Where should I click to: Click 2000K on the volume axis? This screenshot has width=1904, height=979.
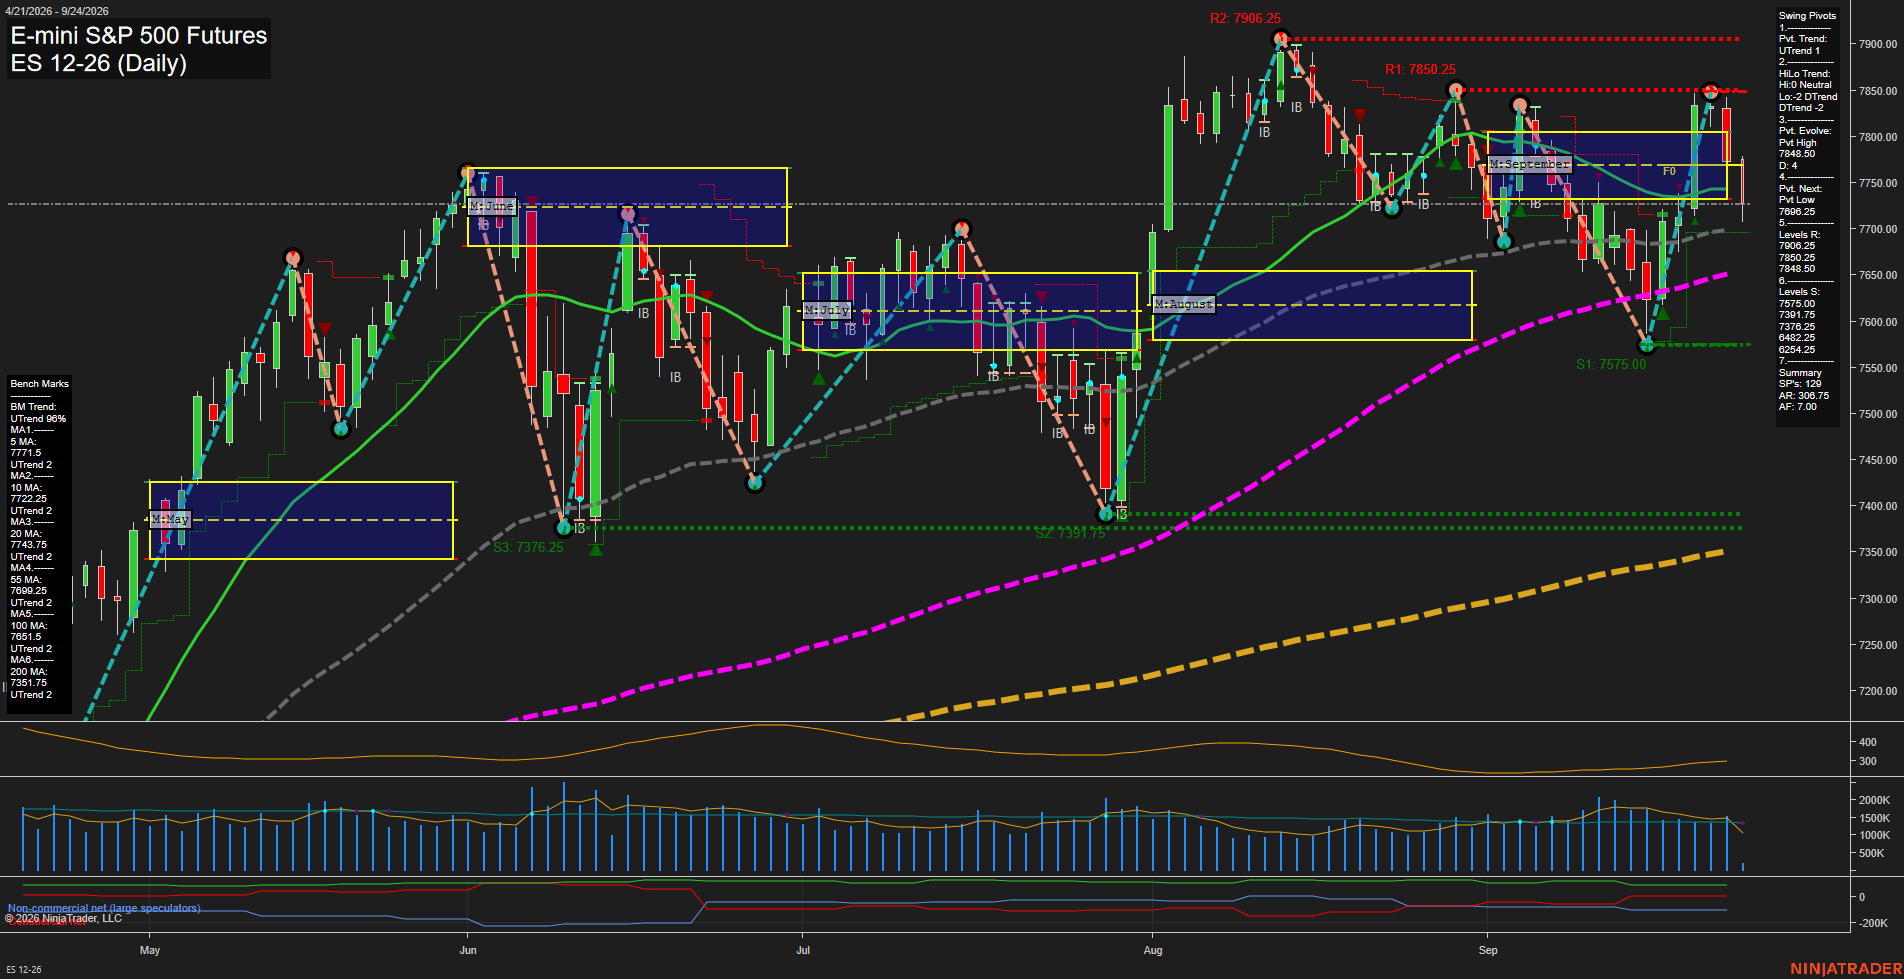(1874, 800)
